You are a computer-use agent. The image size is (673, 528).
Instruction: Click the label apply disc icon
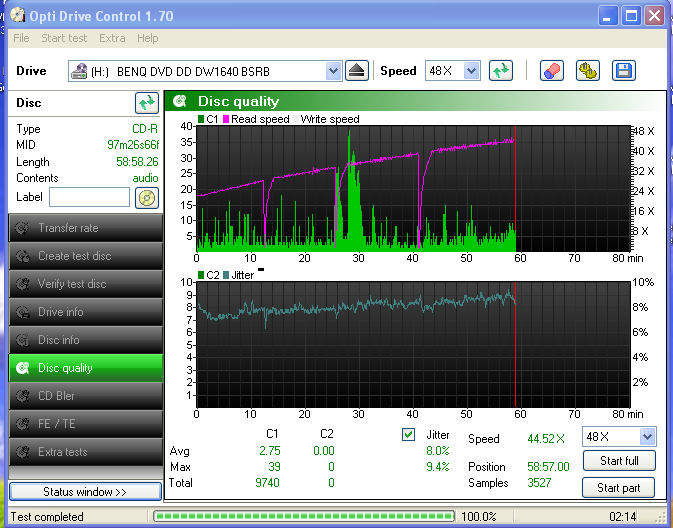click(x=147, y=197)
